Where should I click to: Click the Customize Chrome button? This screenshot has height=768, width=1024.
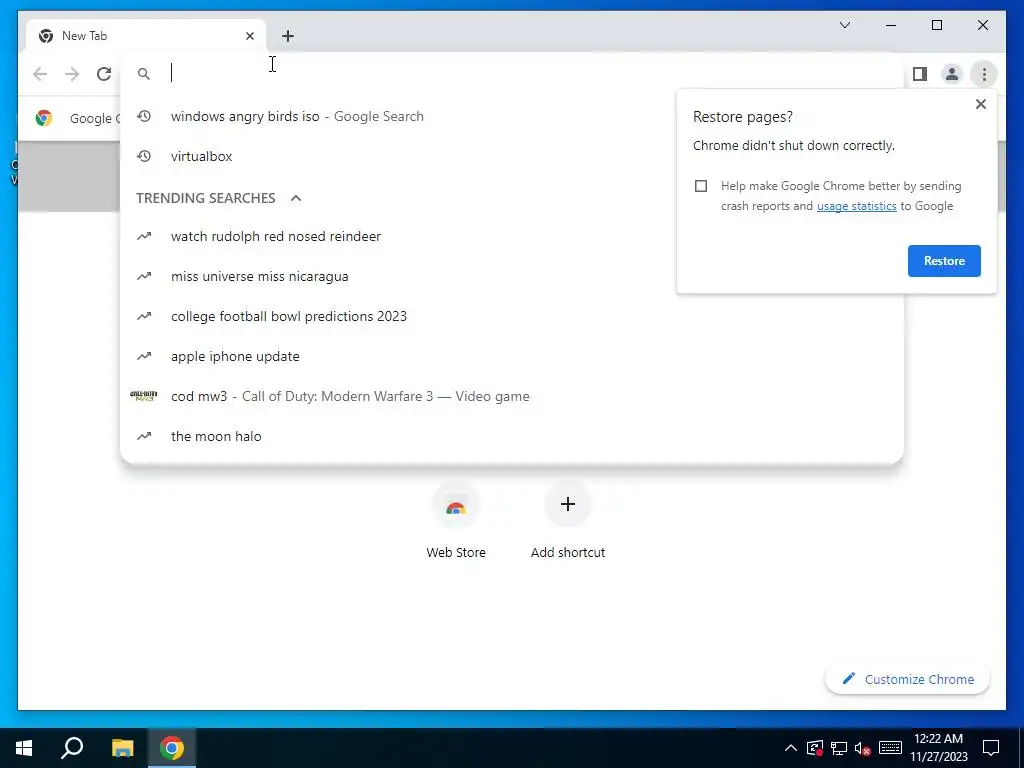click(x=907, y=679)
